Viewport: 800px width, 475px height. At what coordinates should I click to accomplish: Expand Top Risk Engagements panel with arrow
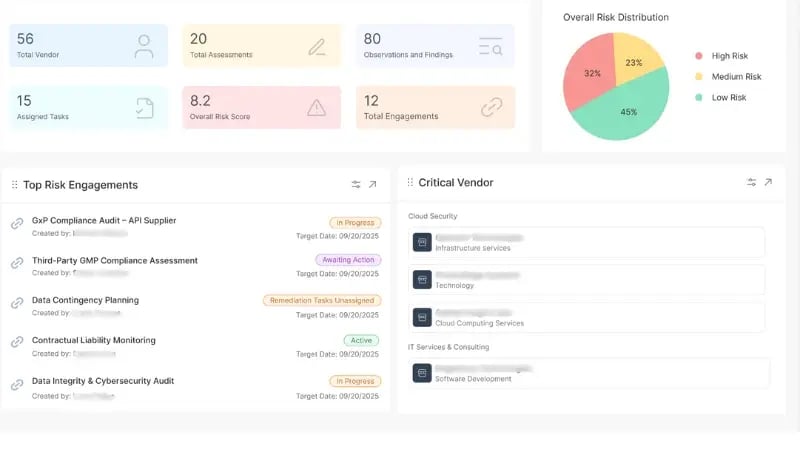click(373, 184)
